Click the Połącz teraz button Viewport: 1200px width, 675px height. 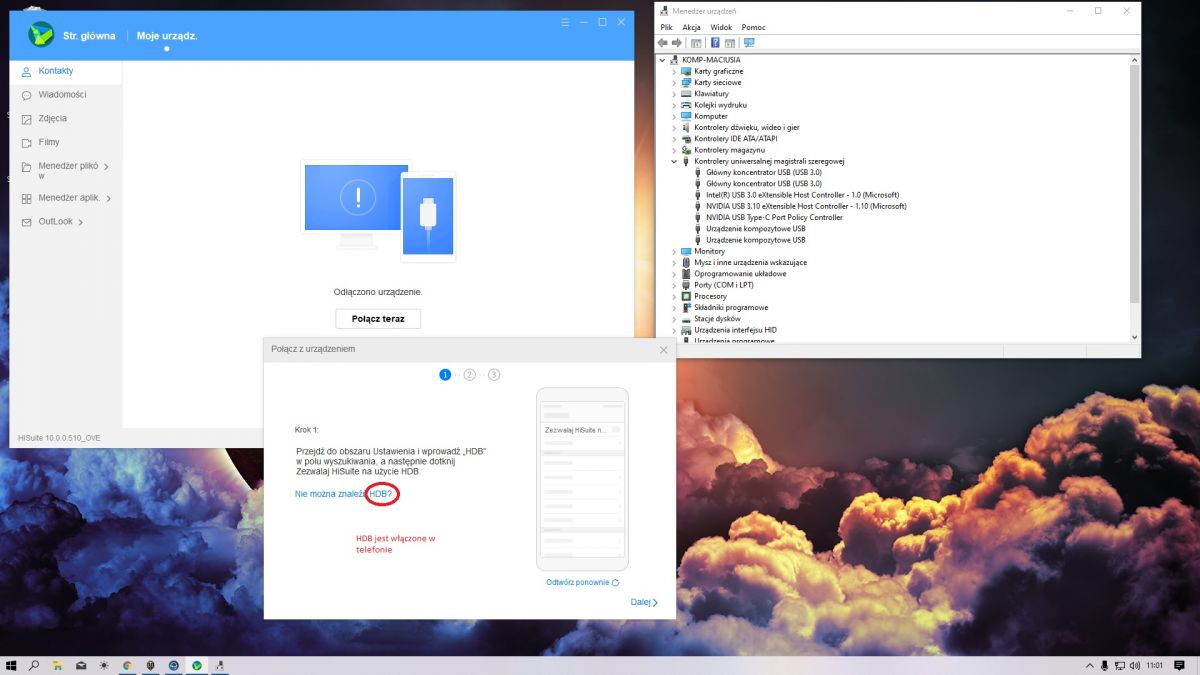click(x=378, y=319)
